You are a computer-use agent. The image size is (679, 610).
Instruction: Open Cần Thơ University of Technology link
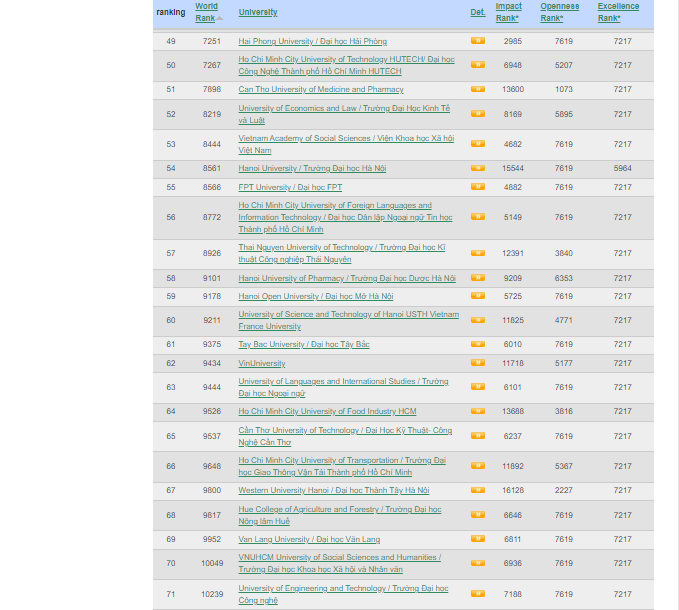(x=345, y=436)
